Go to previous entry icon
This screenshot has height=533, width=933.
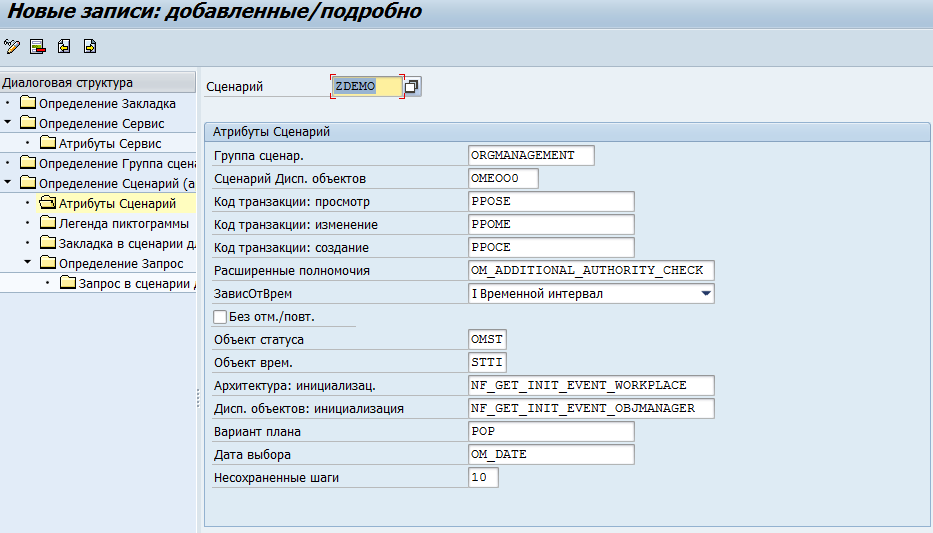tap(64, 46)
